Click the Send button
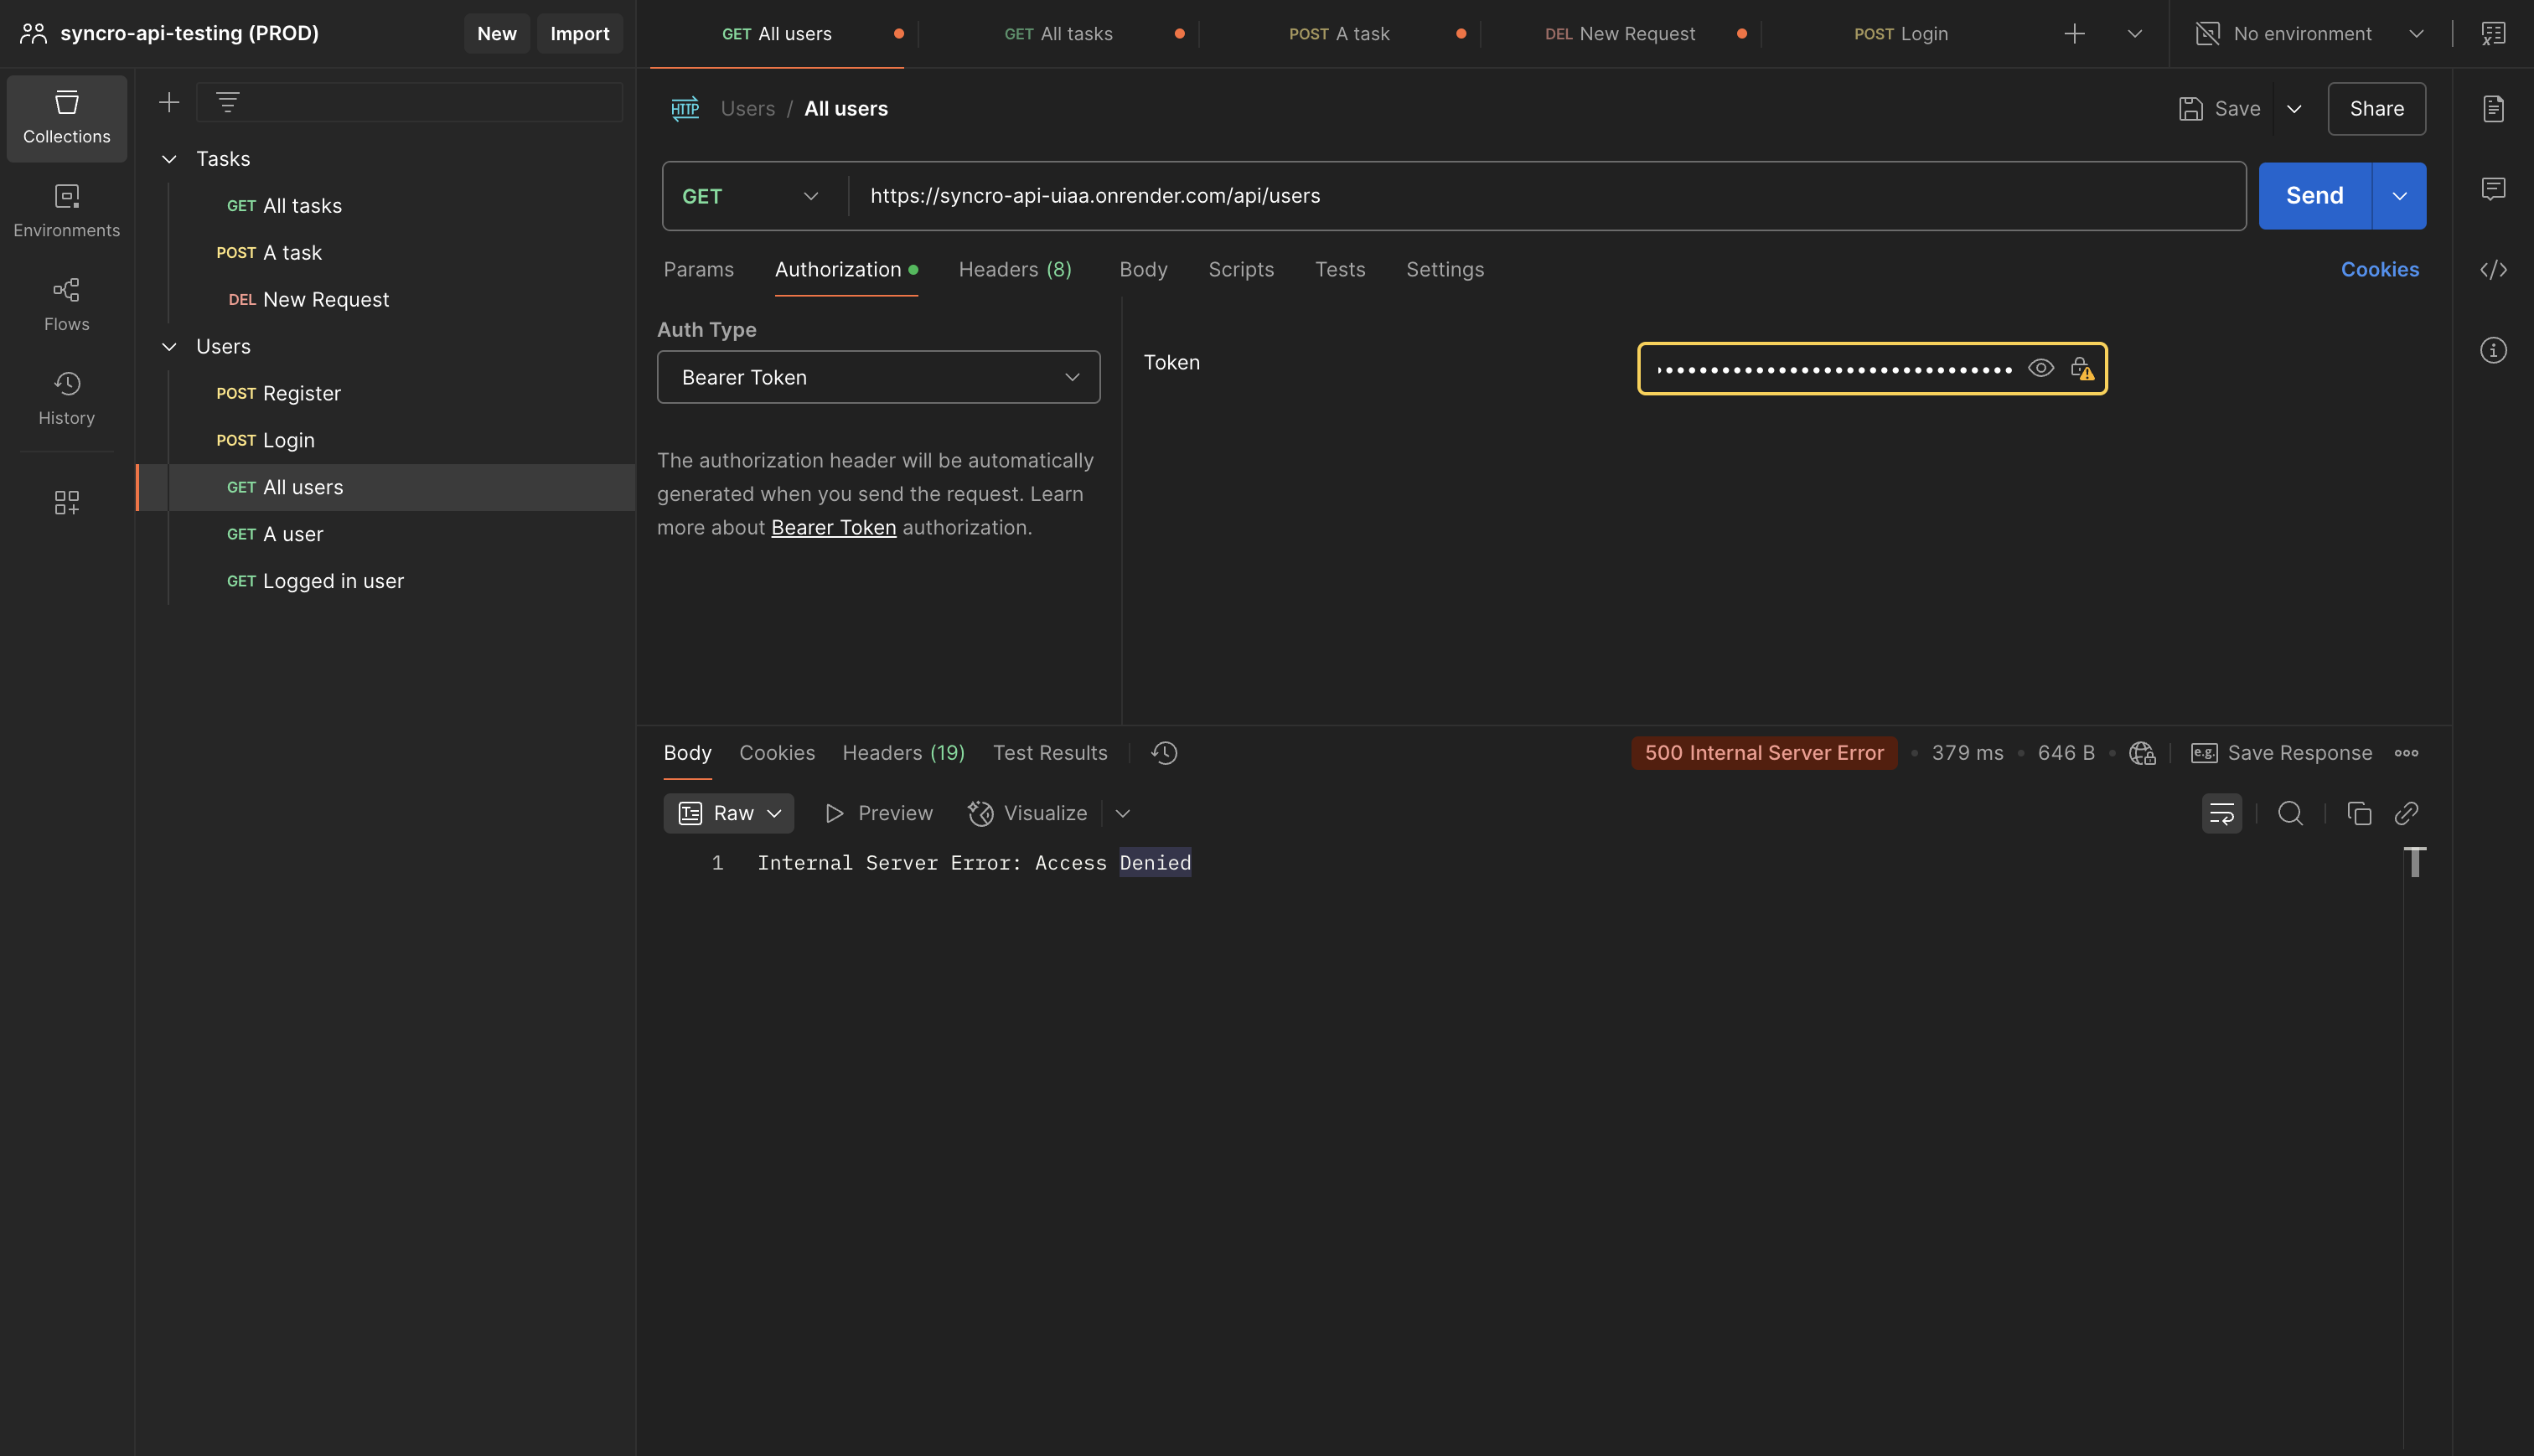The height and width of the screenshot is (1456, 2534). [x=2315, y=196]
